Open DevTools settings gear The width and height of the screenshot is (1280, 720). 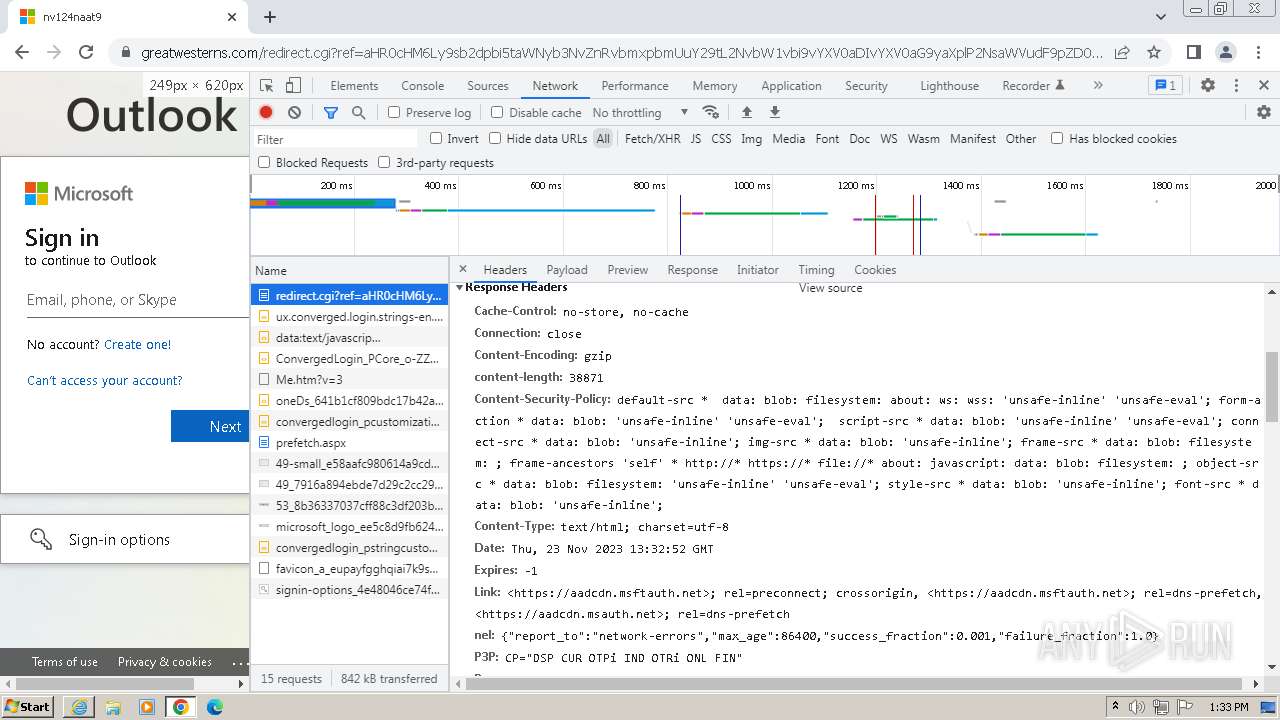(x=1208, y=86)
